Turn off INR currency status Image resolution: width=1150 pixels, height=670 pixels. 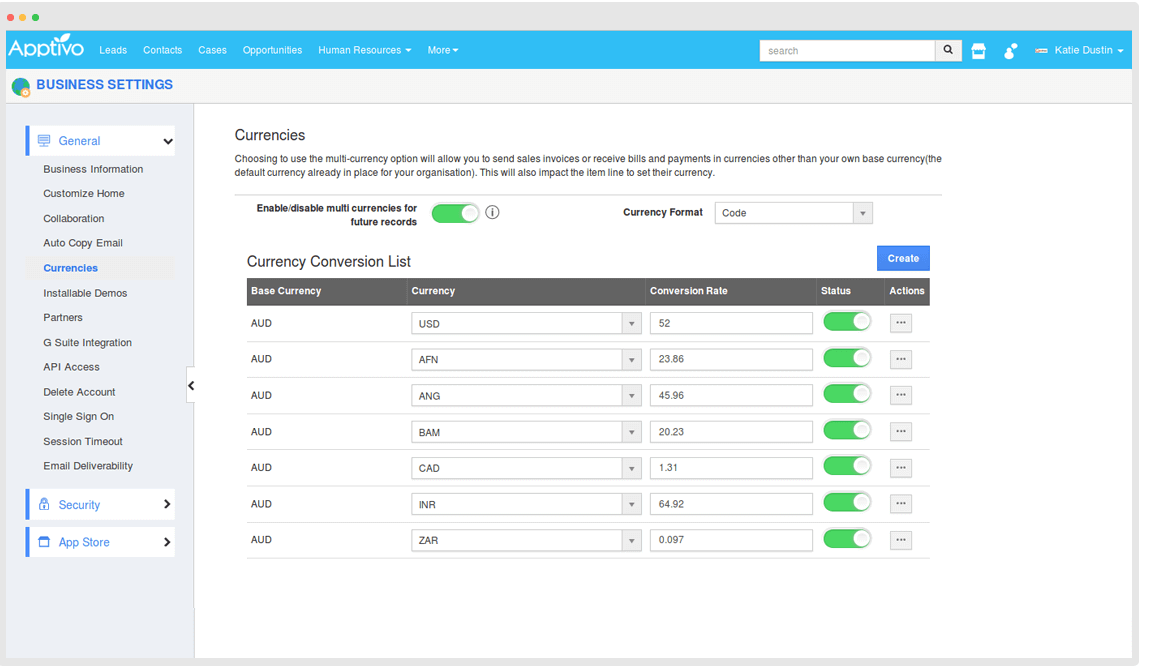846,503
